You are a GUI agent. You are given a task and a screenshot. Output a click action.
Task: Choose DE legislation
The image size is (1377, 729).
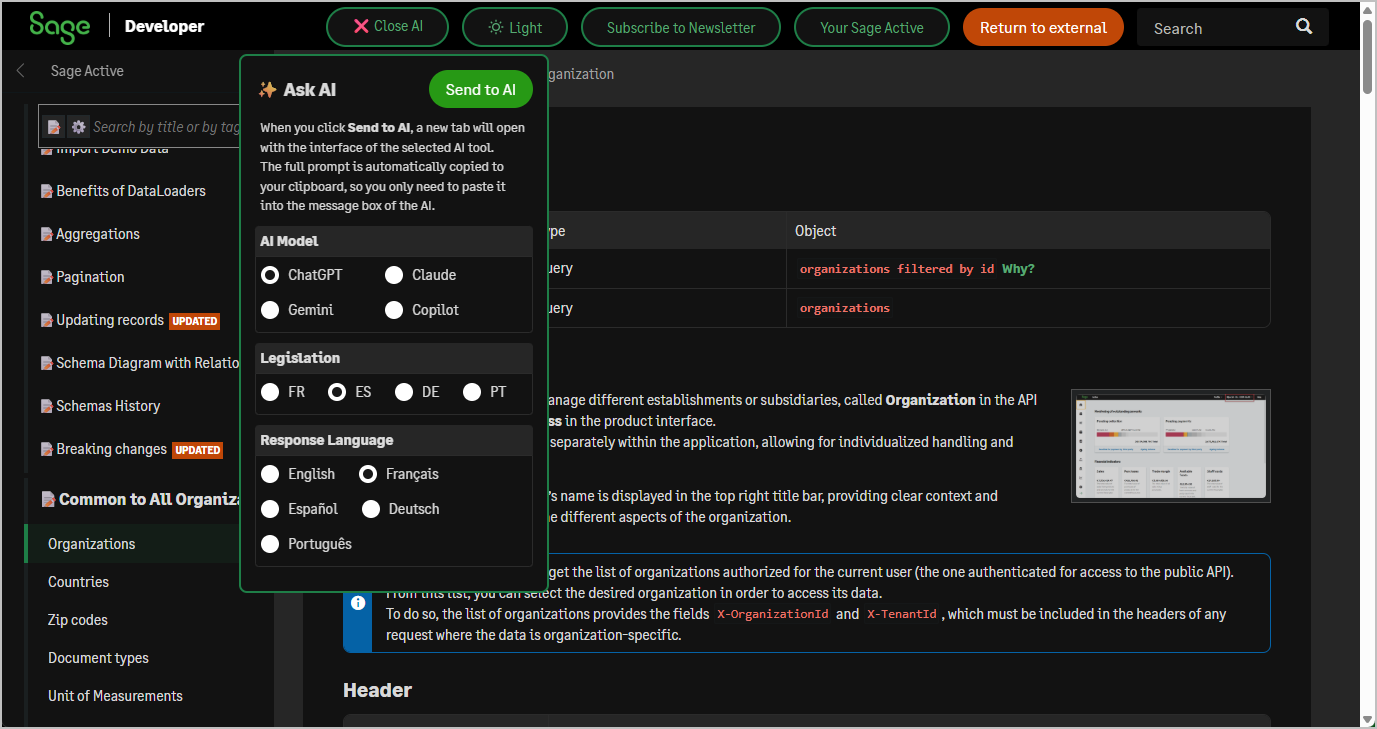404,392
